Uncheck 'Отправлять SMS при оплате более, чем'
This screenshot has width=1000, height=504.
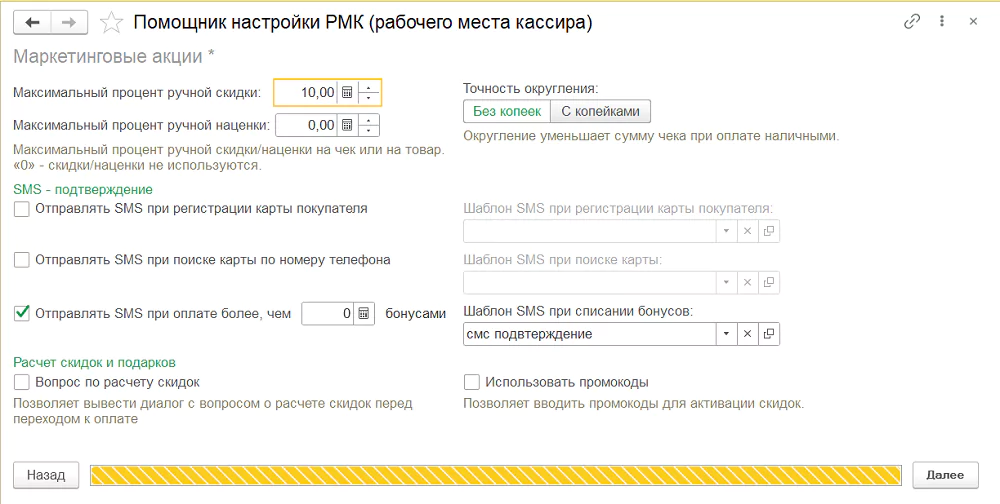(22, 313)
